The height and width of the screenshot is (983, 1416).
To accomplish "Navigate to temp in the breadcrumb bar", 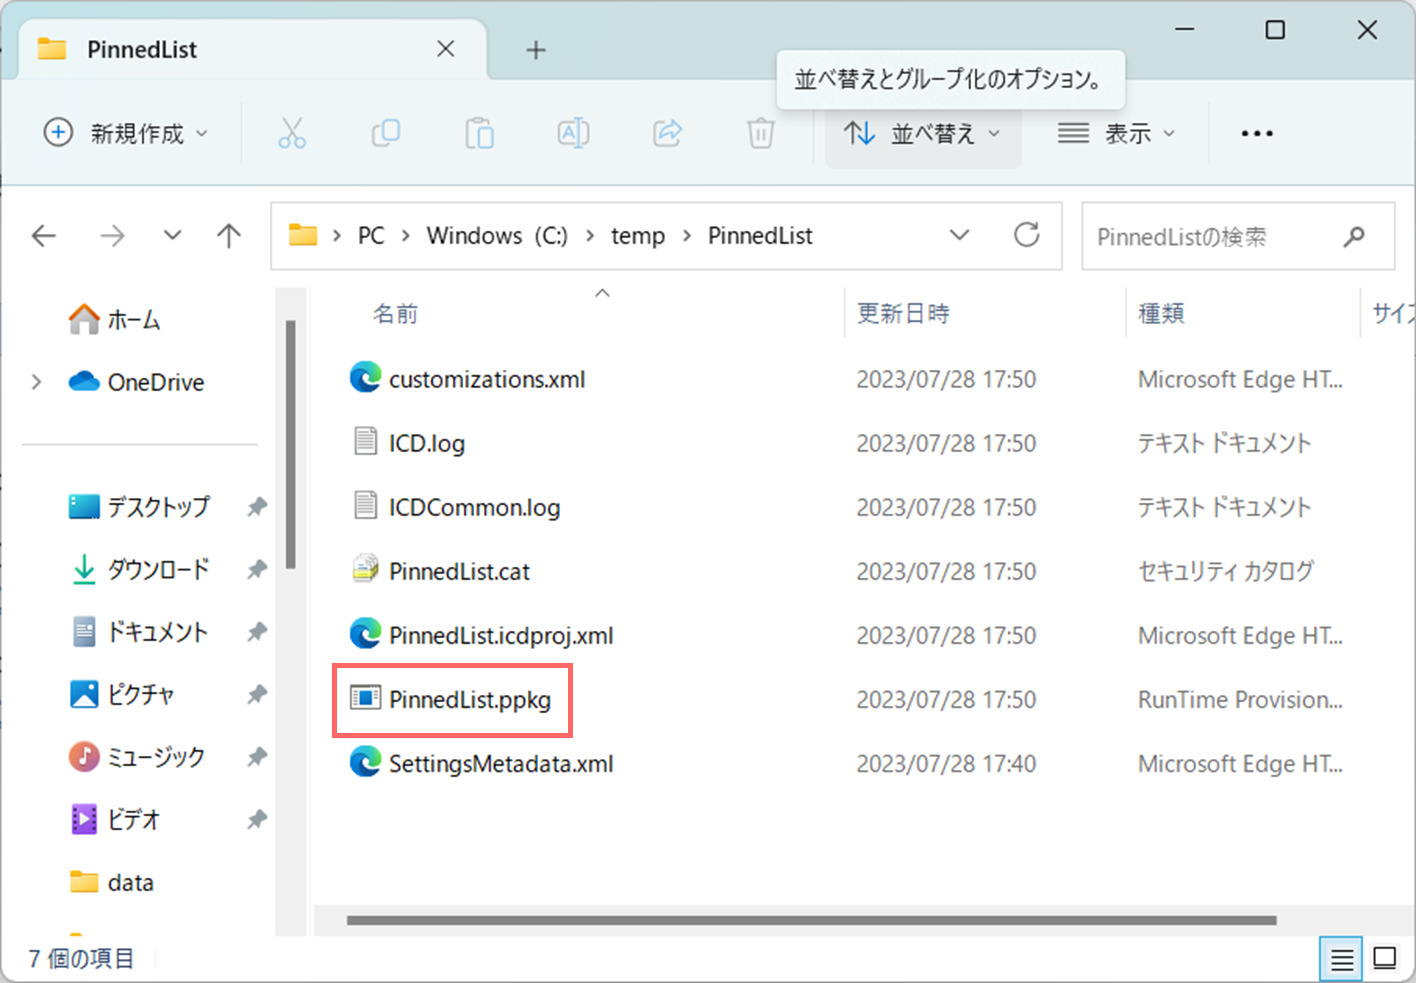I will coord(638,235).
